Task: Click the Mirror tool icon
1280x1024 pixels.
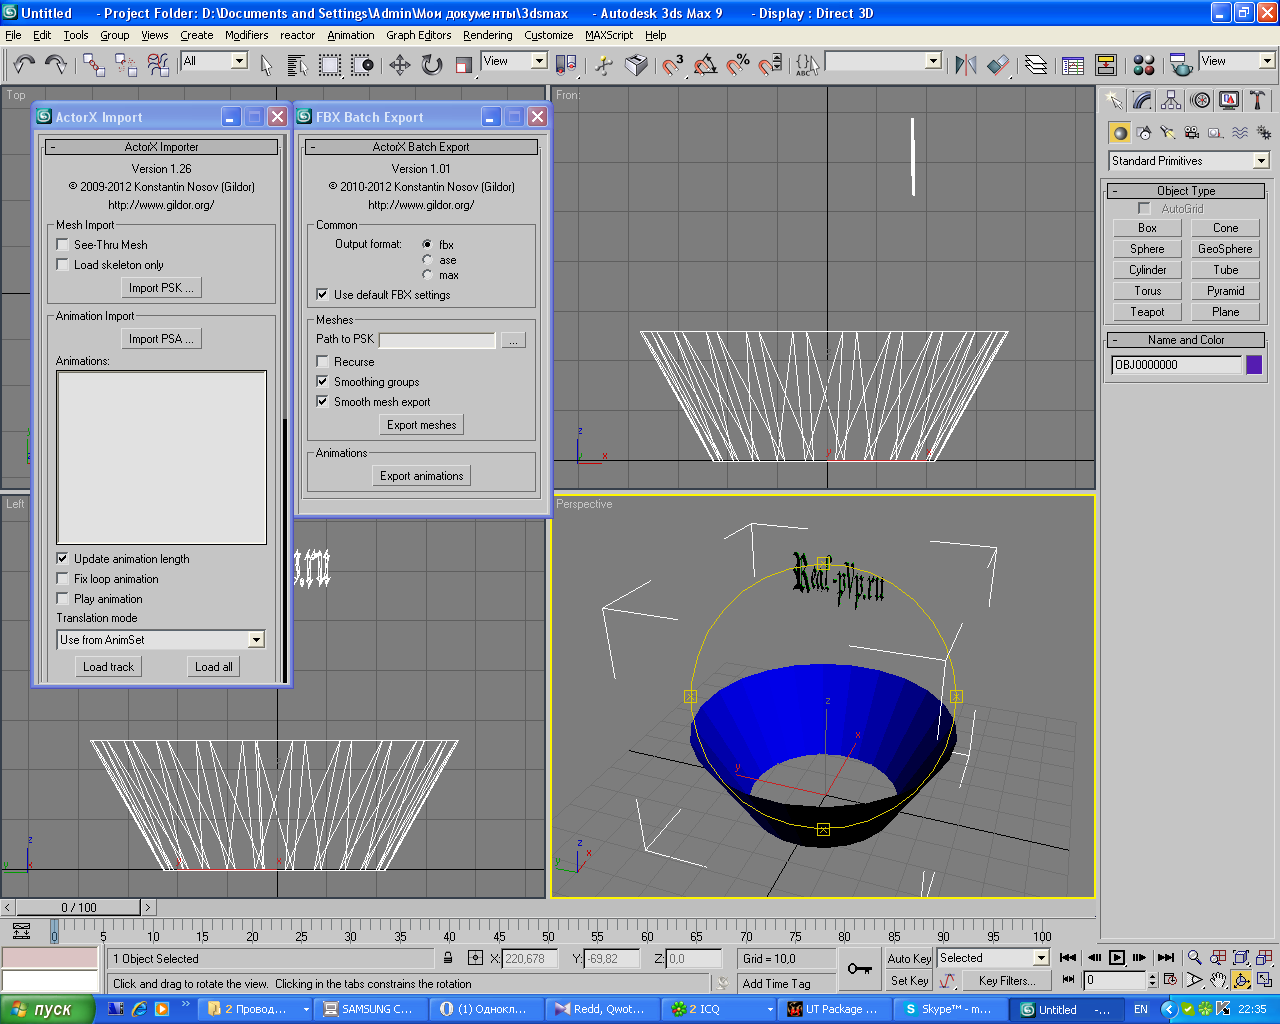Action: tap(965, 65)
